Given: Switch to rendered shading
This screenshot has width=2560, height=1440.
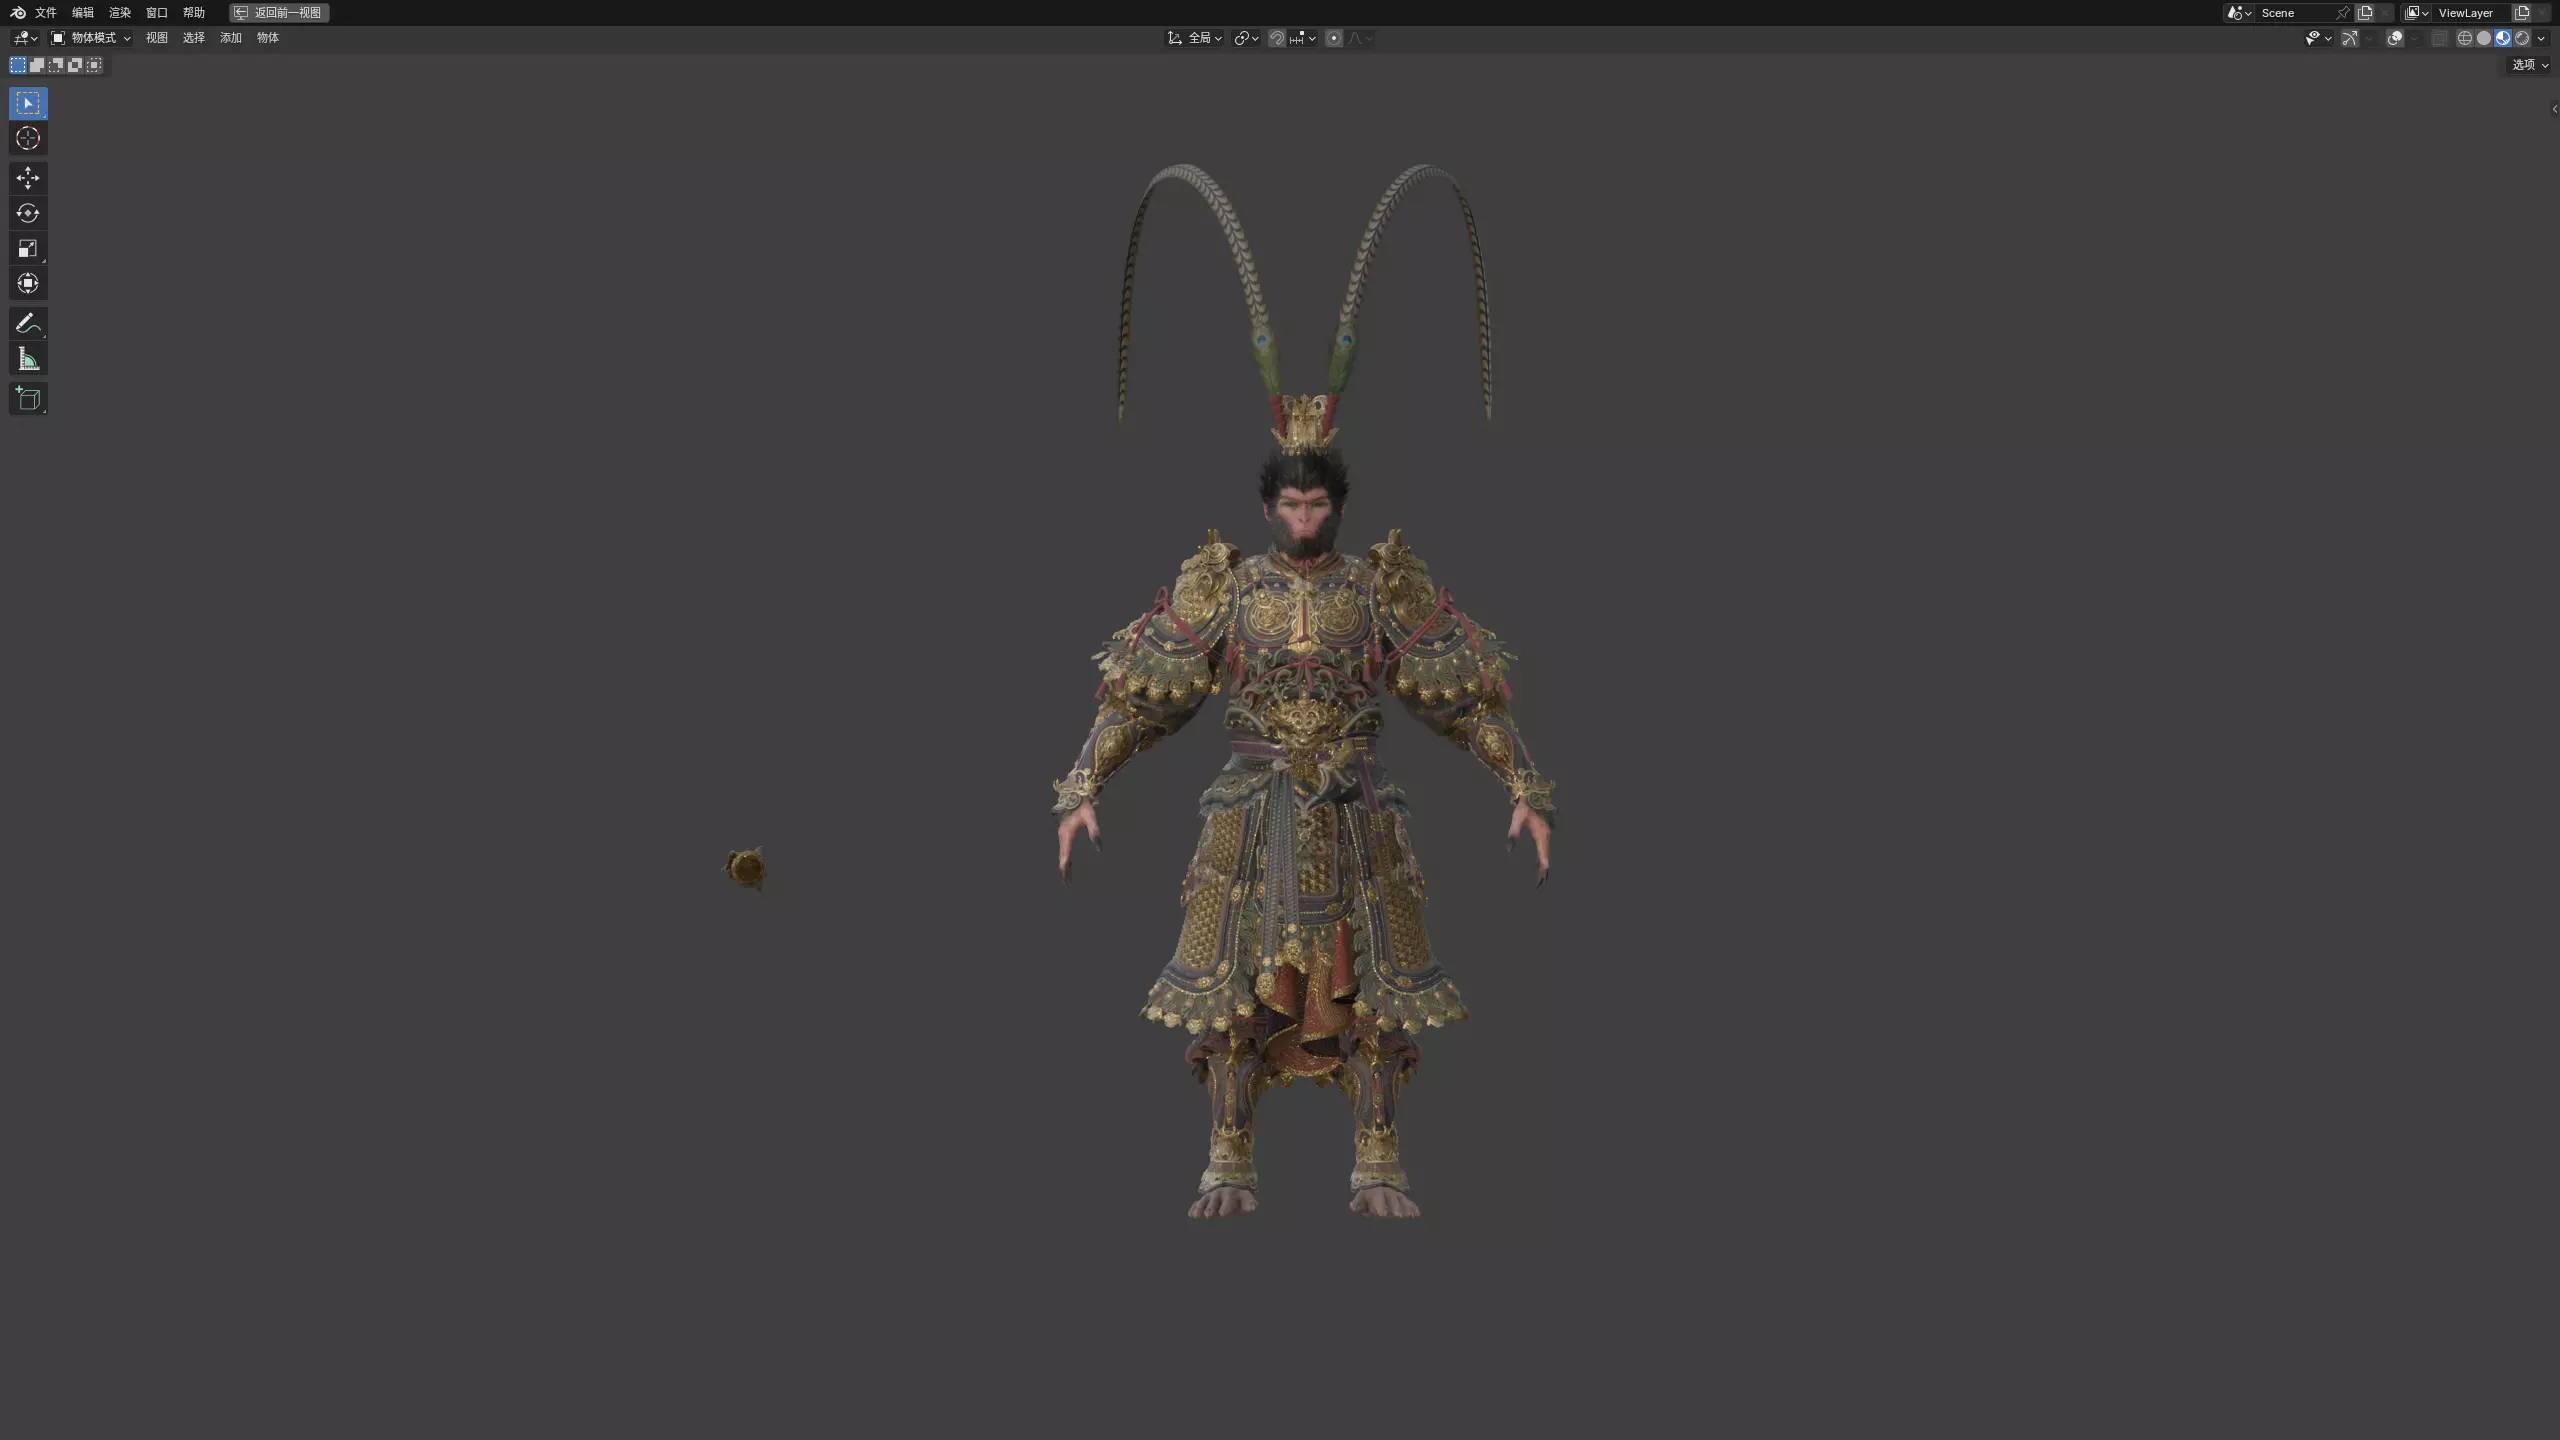Looking at the screenshot, I should point(2522,38).
